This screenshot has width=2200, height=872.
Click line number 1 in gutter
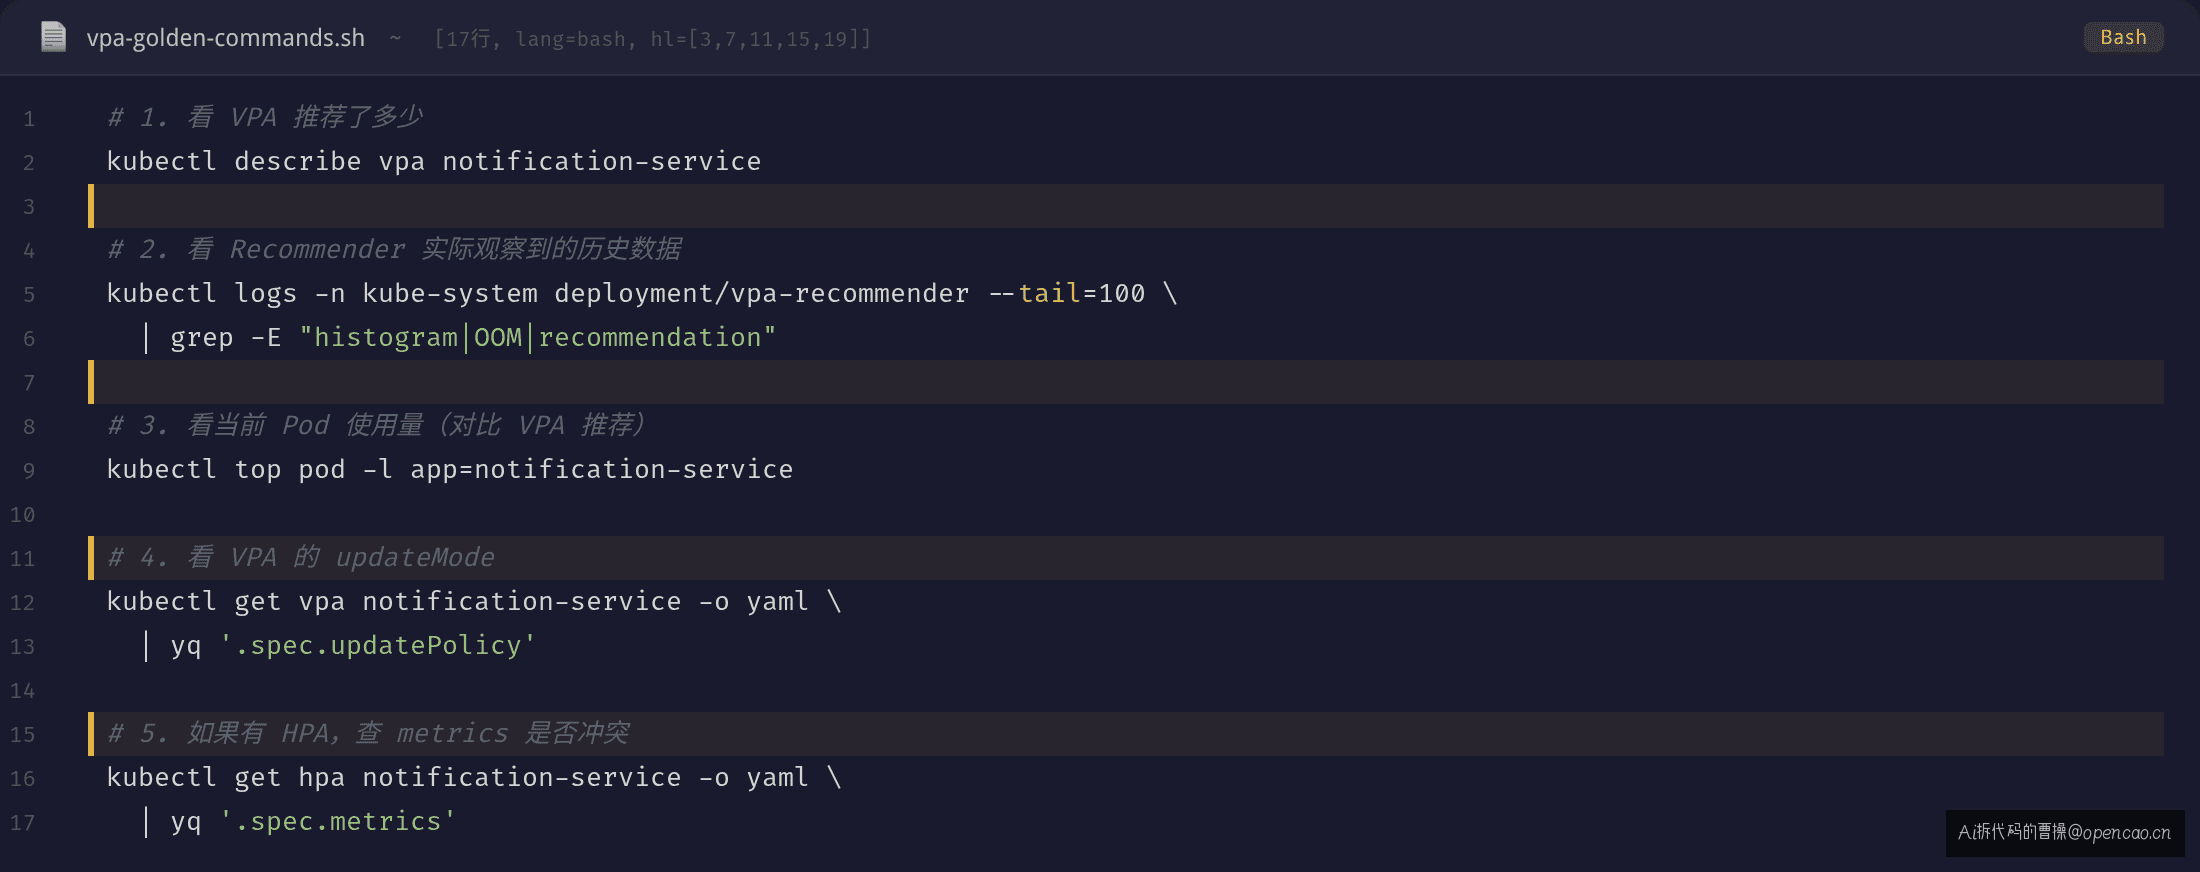(x=29, y=119)
